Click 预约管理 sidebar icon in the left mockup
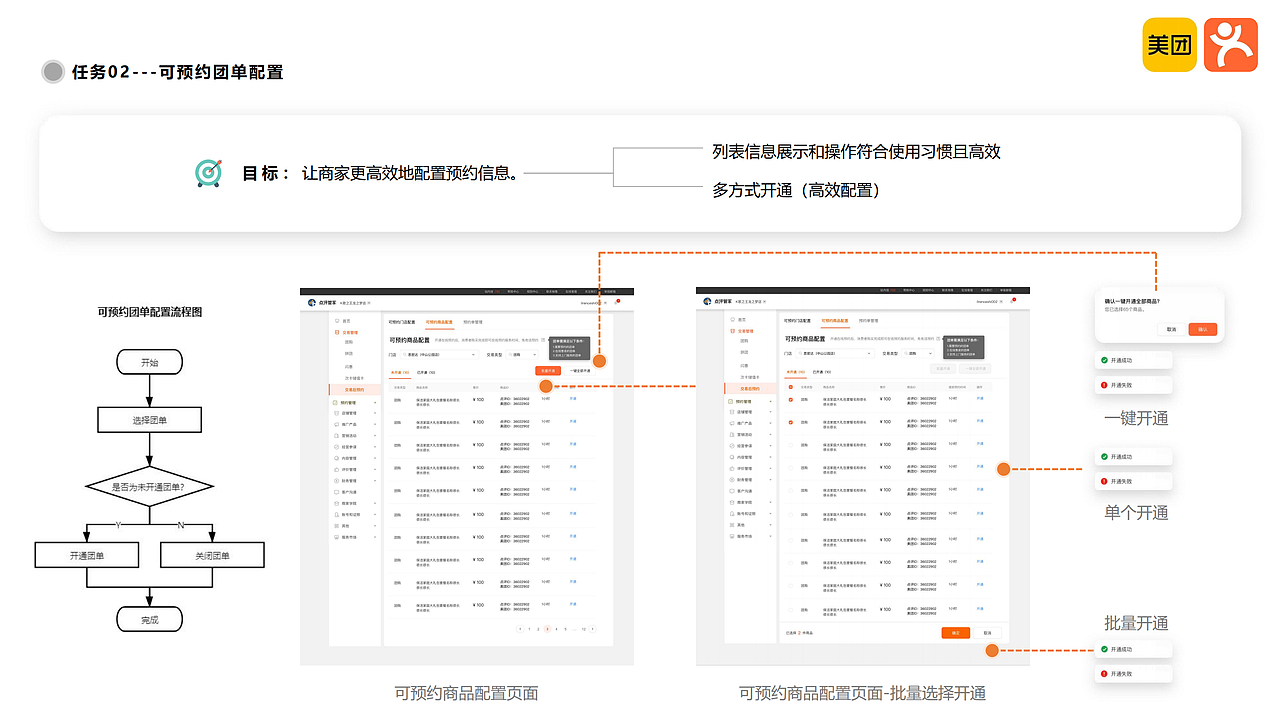Viewport: 1280px width, 720px height. point(335,402)
